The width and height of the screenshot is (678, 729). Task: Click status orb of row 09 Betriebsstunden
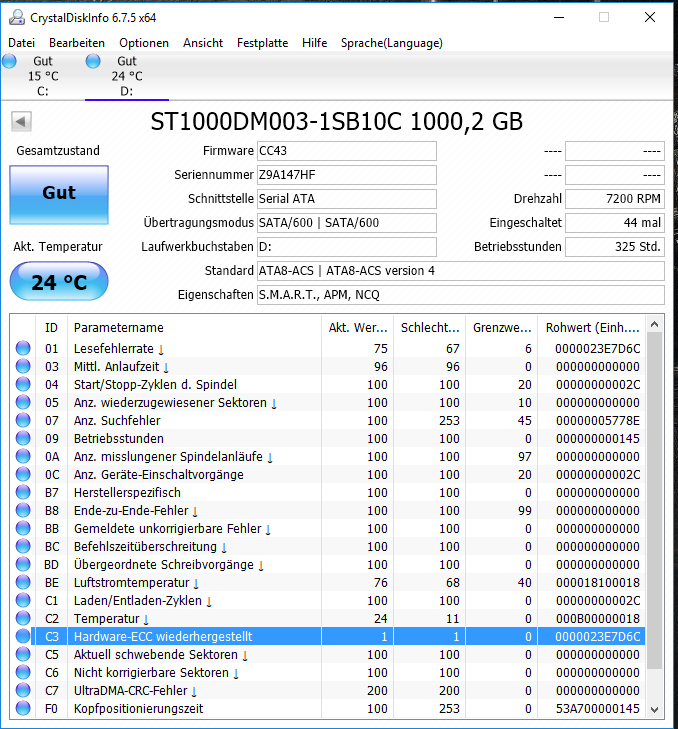(x=23, y=438)
